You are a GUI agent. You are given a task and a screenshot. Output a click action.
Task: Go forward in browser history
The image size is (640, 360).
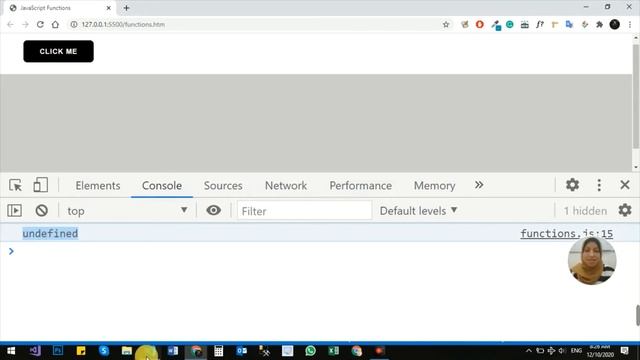pyautogui.click(x=25, y=24)
